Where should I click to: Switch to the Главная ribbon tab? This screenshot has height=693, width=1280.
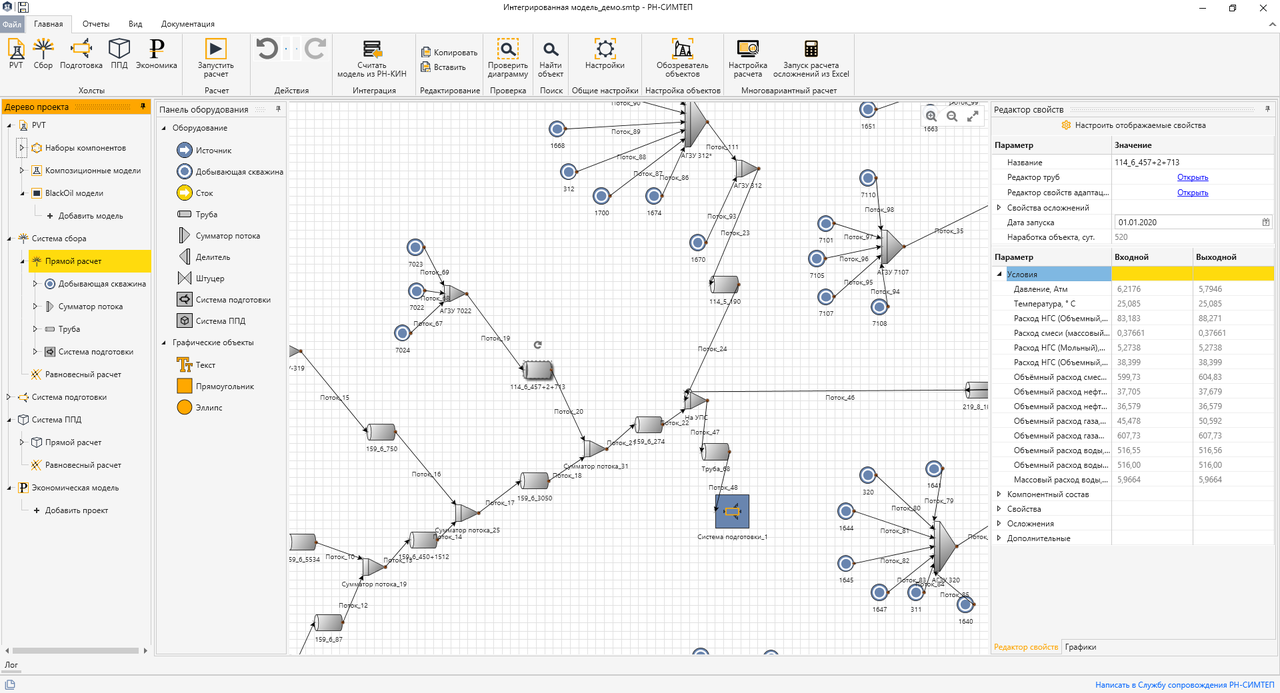[x=48, y=23]
